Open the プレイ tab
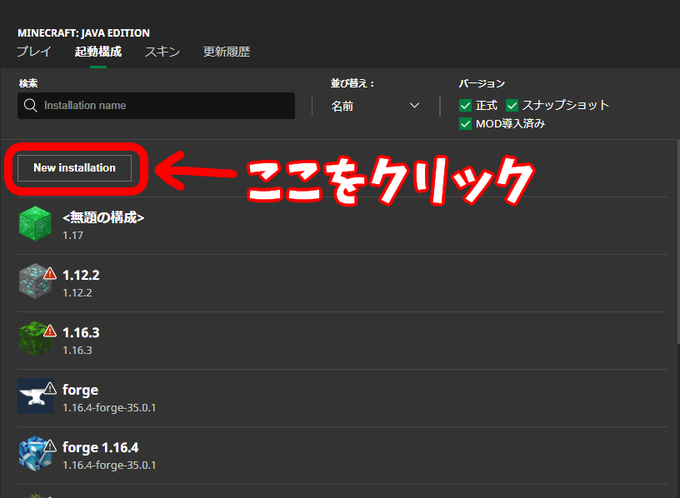680x498 pixels. point(34,52)
